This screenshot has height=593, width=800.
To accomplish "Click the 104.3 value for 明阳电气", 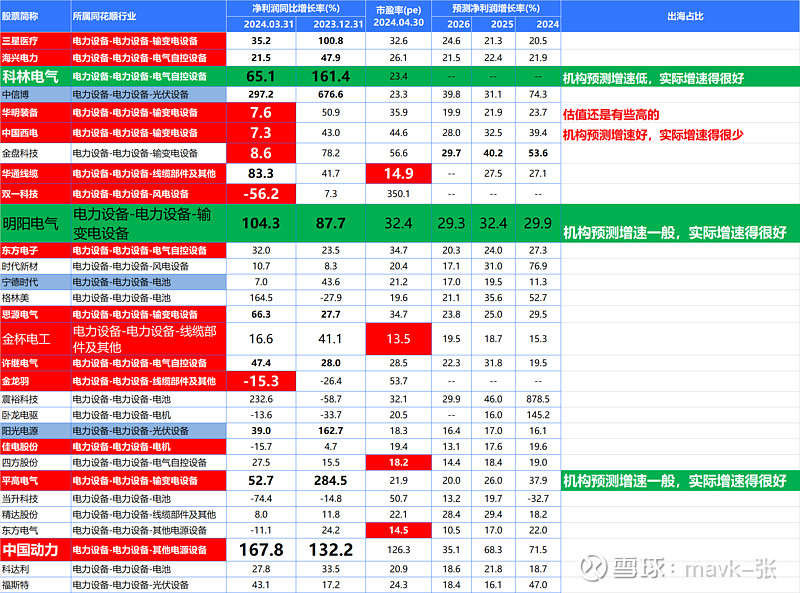I will click(x=261, y=224).
